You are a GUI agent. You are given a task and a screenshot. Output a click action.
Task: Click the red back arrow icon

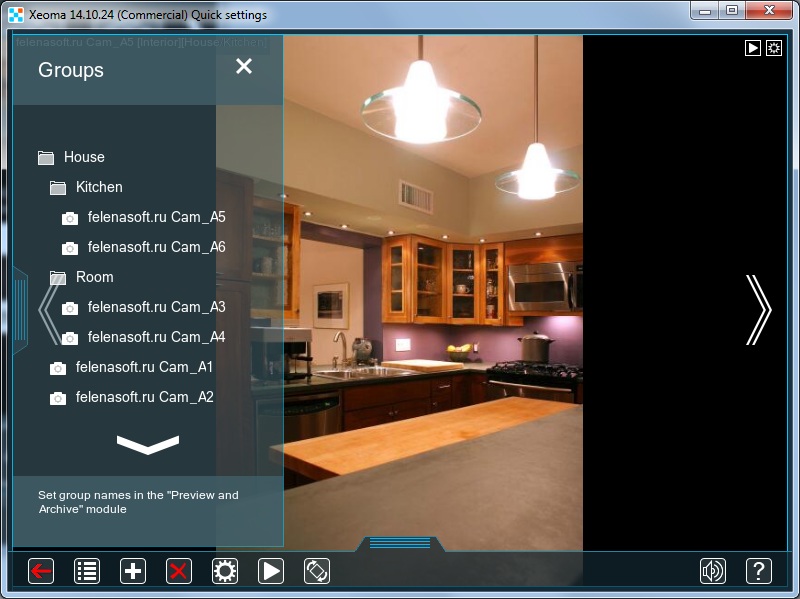(x=41, y=571)
